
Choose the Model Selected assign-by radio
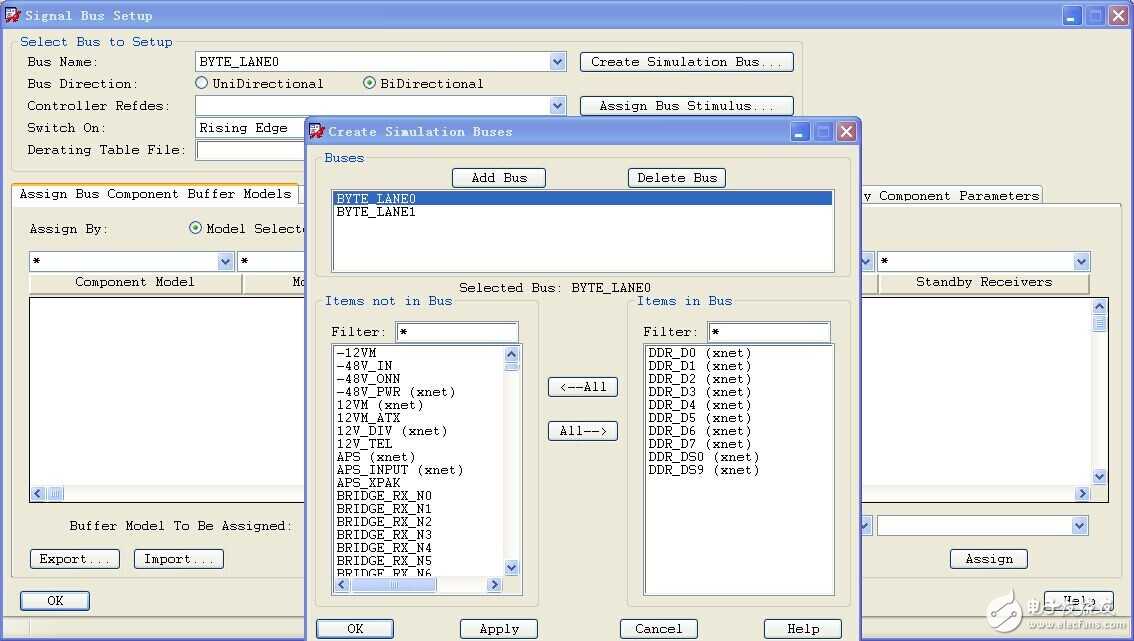click(x=195, y=228)
